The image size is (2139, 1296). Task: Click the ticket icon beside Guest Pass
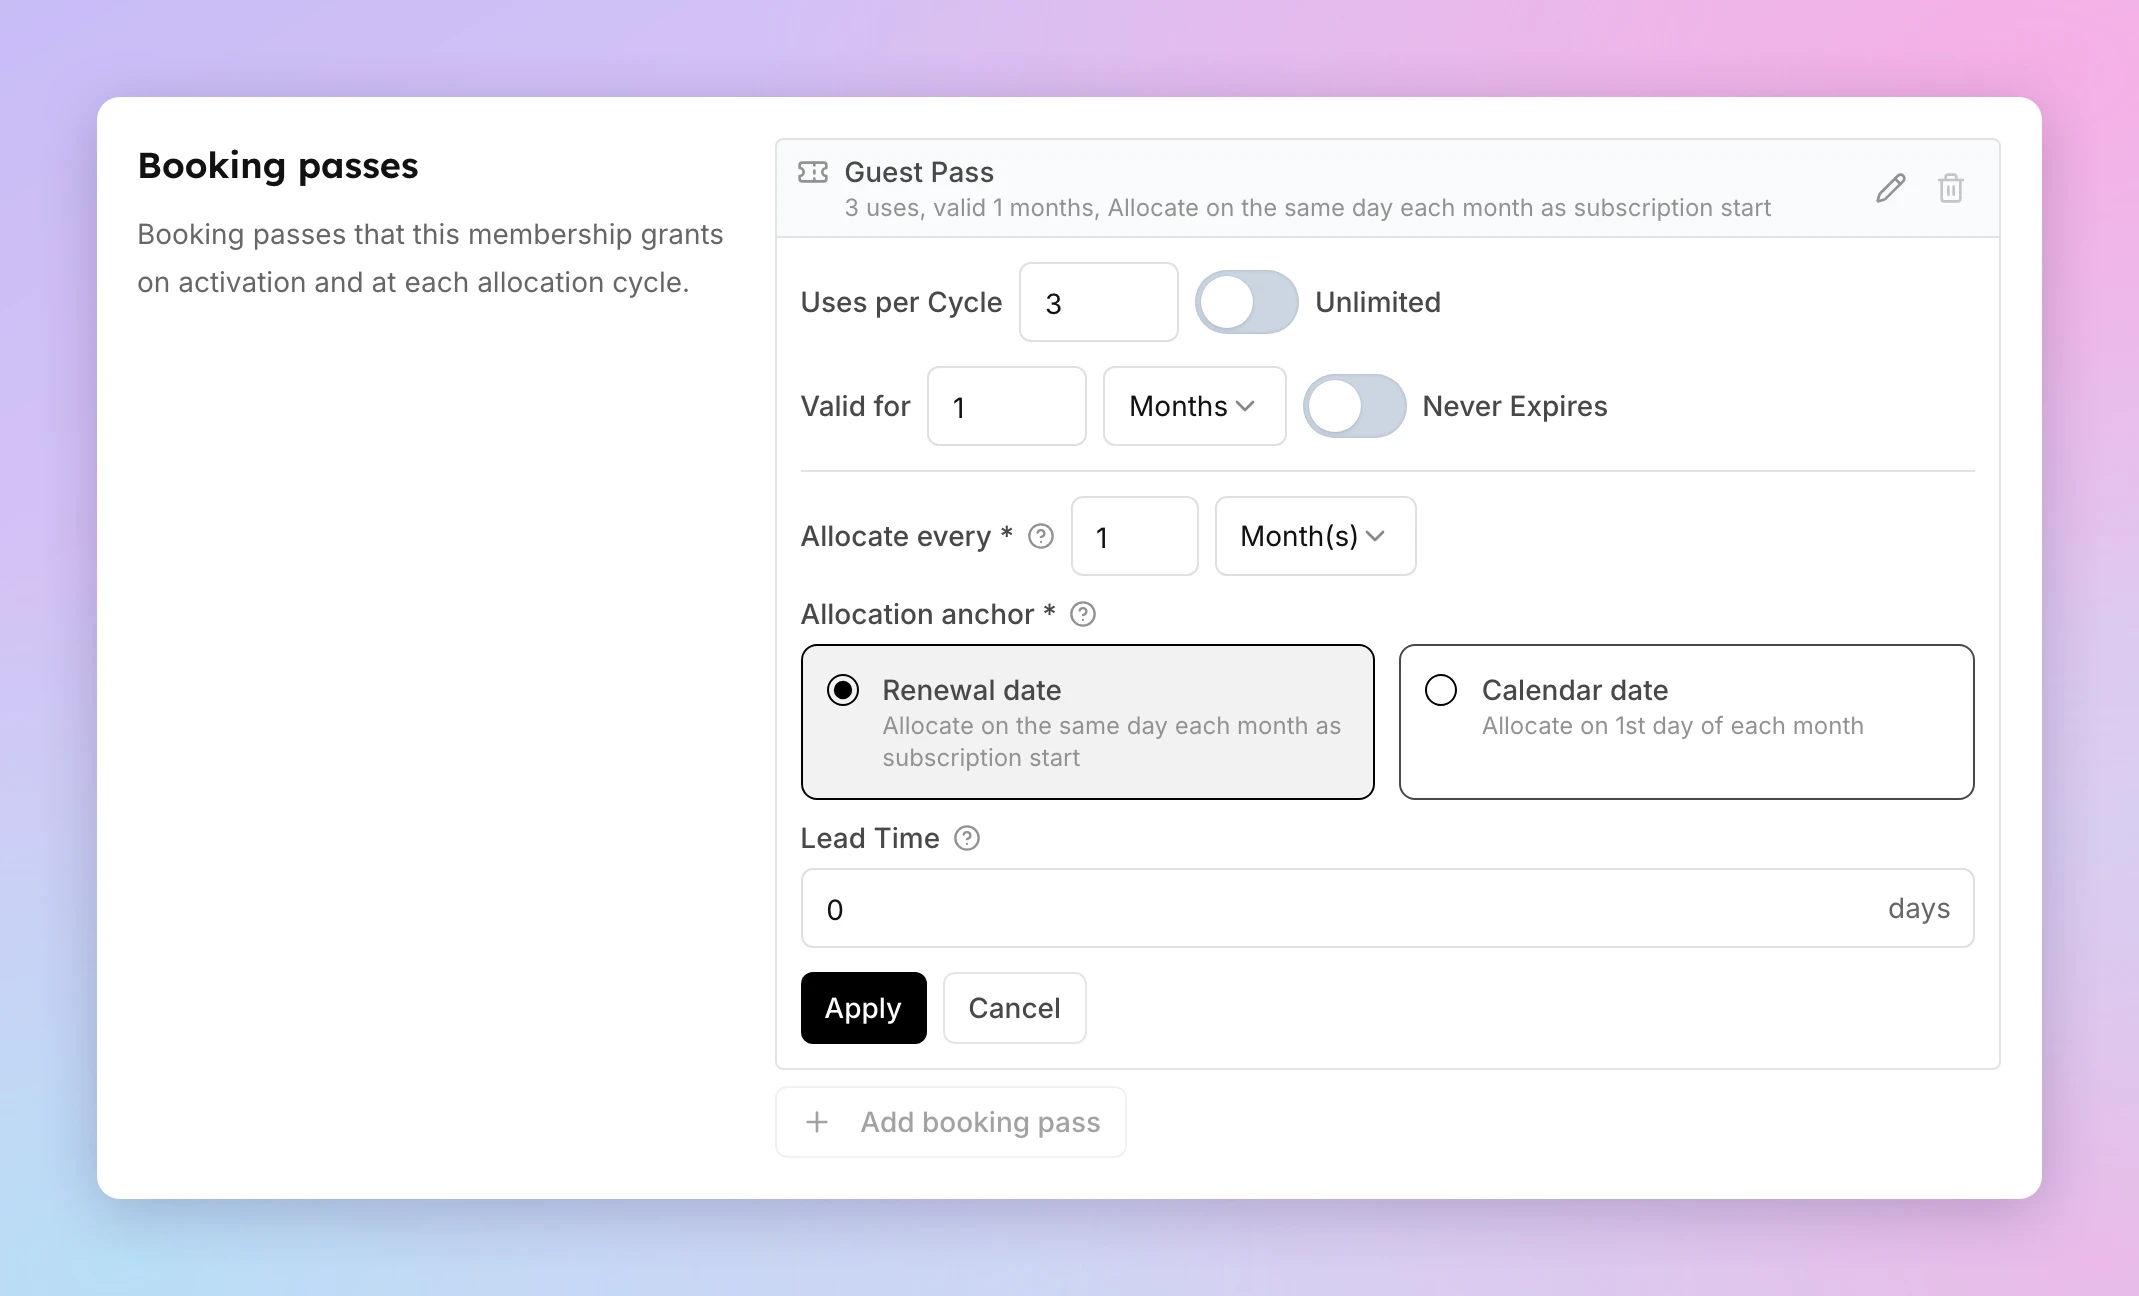click(813, 172)
